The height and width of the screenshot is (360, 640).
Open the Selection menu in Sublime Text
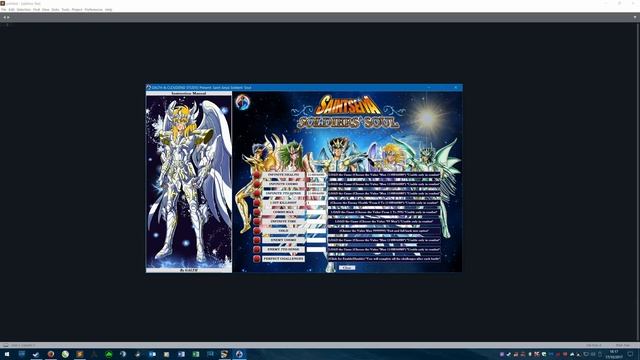[x=24, y=9]
